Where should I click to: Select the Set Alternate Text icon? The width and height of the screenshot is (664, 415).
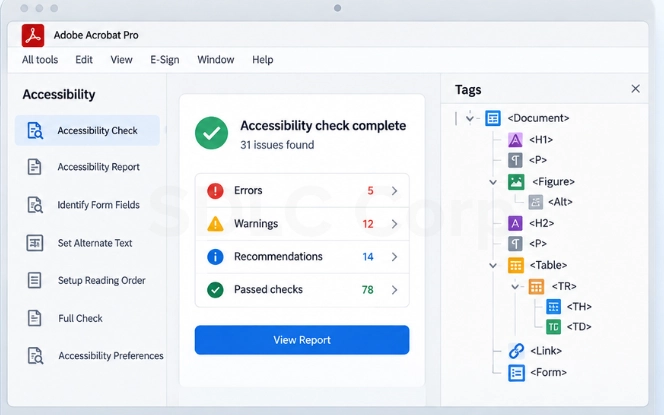[x=35, y=243]
